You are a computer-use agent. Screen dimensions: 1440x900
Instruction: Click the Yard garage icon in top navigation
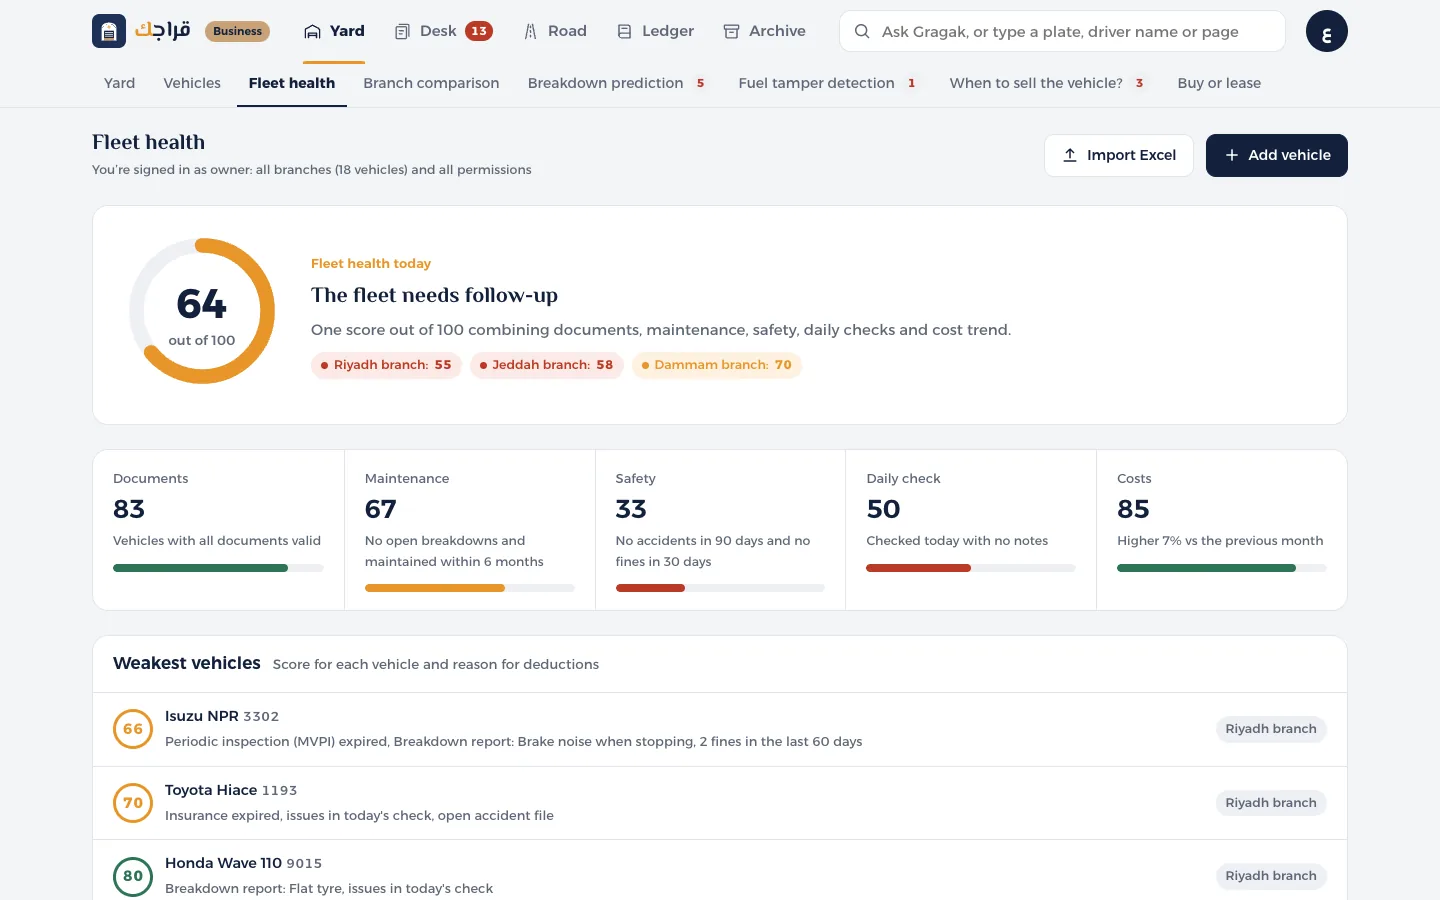pyautogui.click(x=313, y=32)
